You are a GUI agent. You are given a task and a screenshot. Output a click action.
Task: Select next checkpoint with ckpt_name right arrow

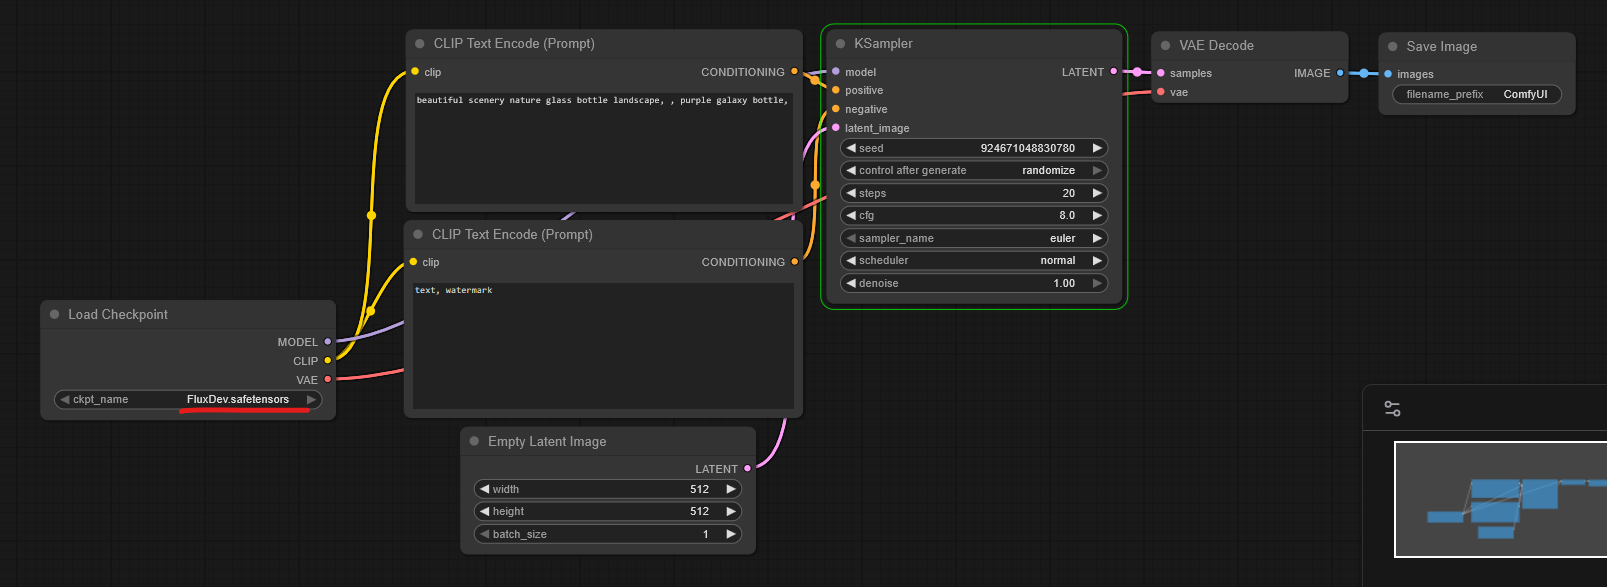(x=311, y=399)
